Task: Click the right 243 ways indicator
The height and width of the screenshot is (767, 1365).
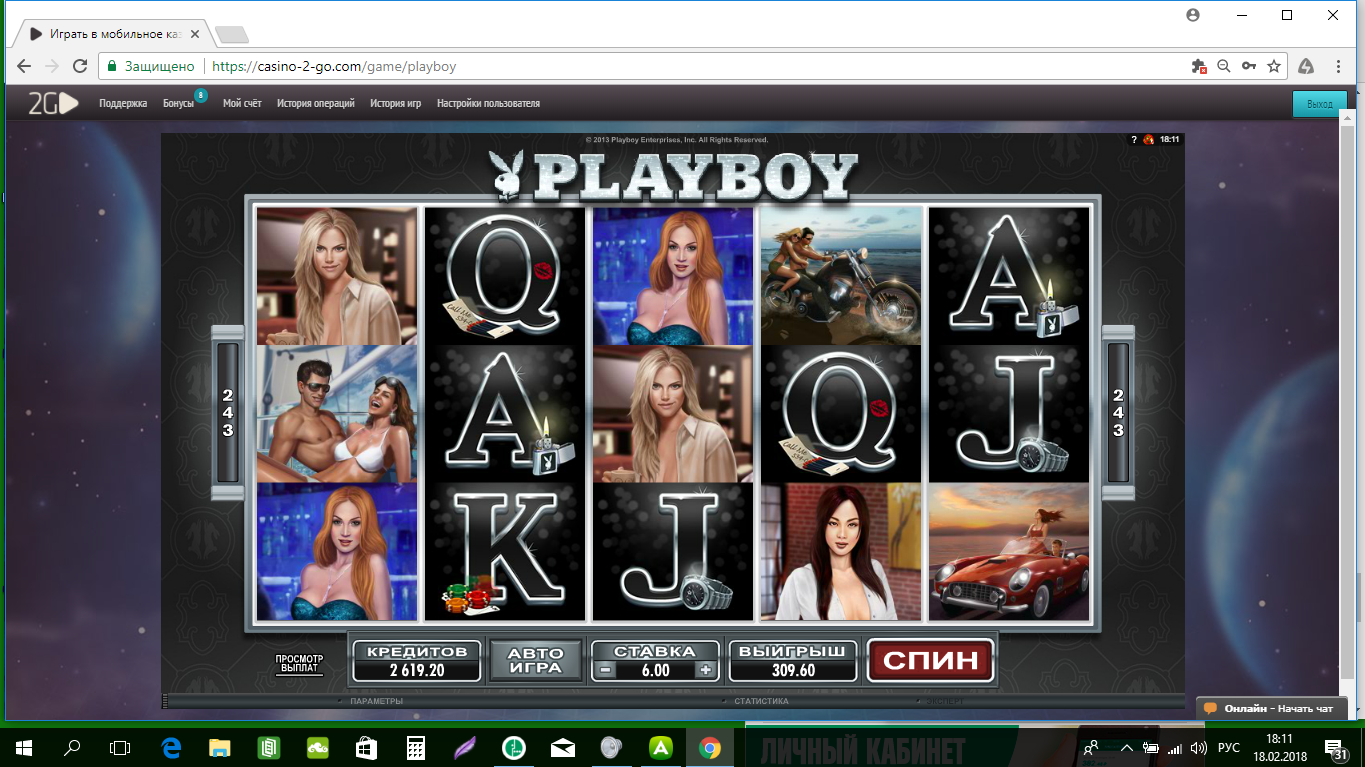Action: 1118,412
